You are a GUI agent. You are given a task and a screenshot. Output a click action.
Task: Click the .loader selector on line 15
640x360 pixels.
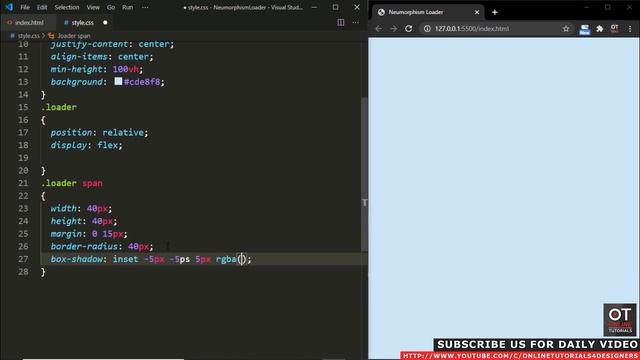[59, 107]
